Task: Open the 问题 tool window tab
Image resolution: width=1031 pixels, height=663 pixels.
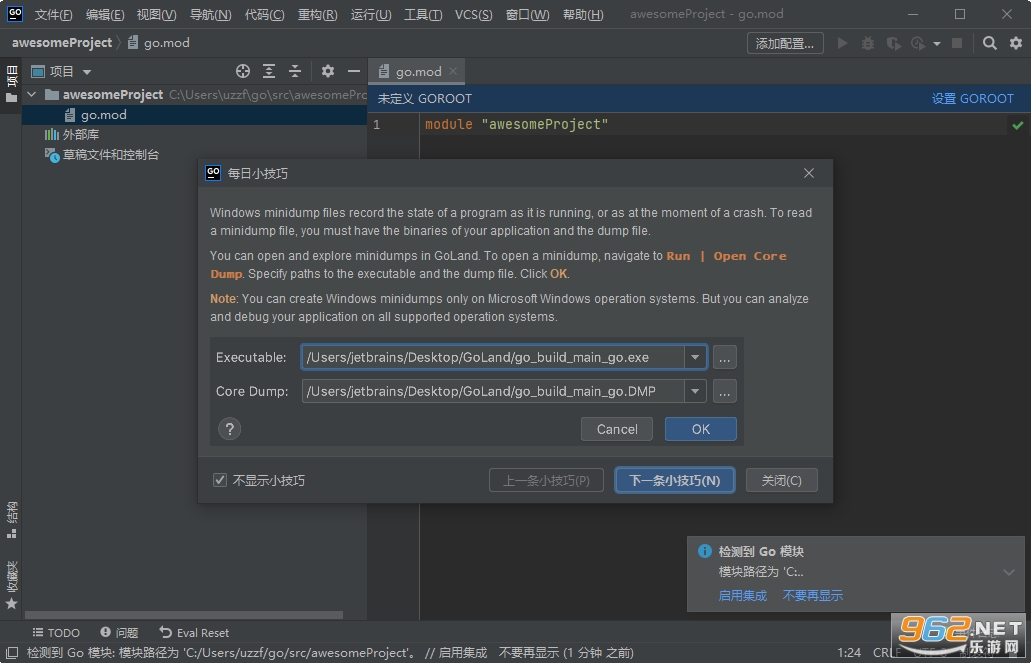Action: coord(119,633)
